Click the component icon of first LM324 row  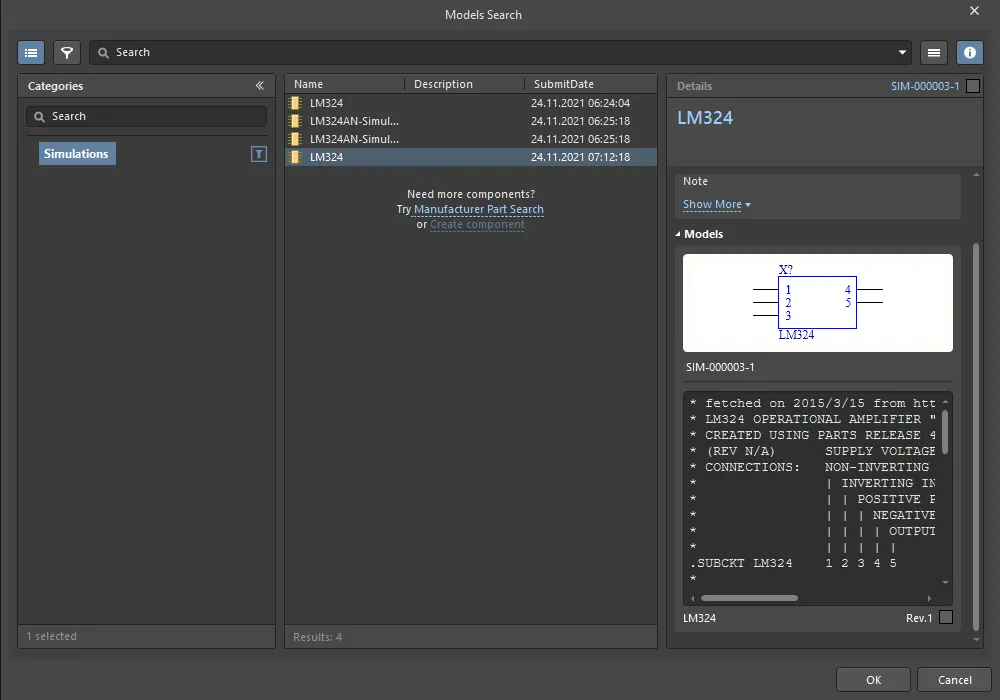pos(295,103)
